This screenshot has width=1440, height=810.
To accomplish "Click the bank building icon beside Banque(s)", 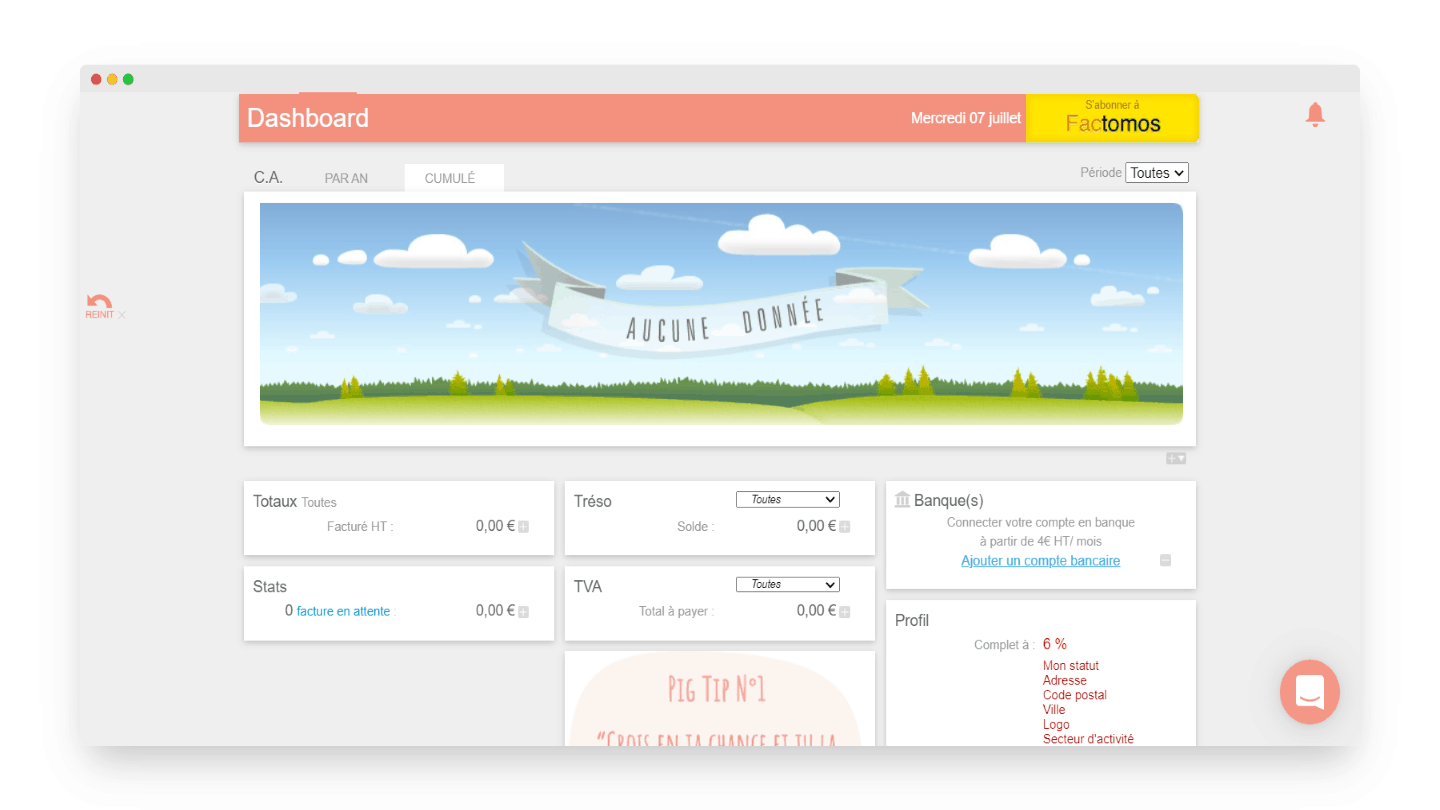I will click(x=902, y=499).
